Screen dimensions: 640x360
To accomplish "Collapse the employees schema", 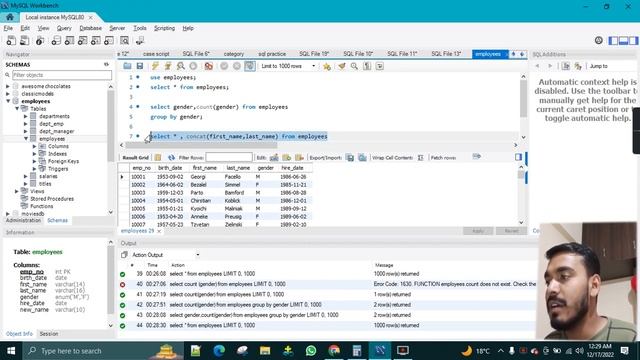I will pyautogui.click(x=8, y=101).
